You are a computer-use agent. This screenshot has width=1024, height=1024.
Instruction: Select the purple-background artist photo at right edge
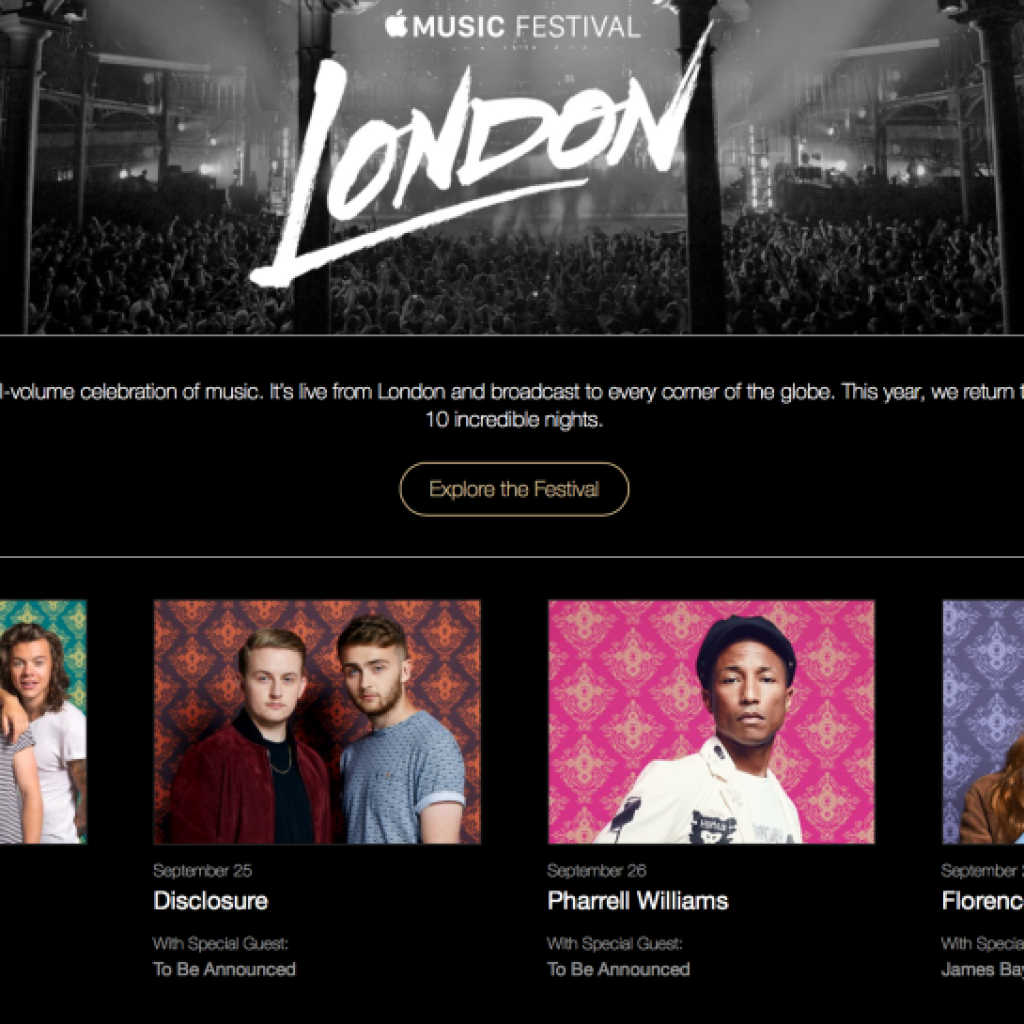[x=983, y=721]
